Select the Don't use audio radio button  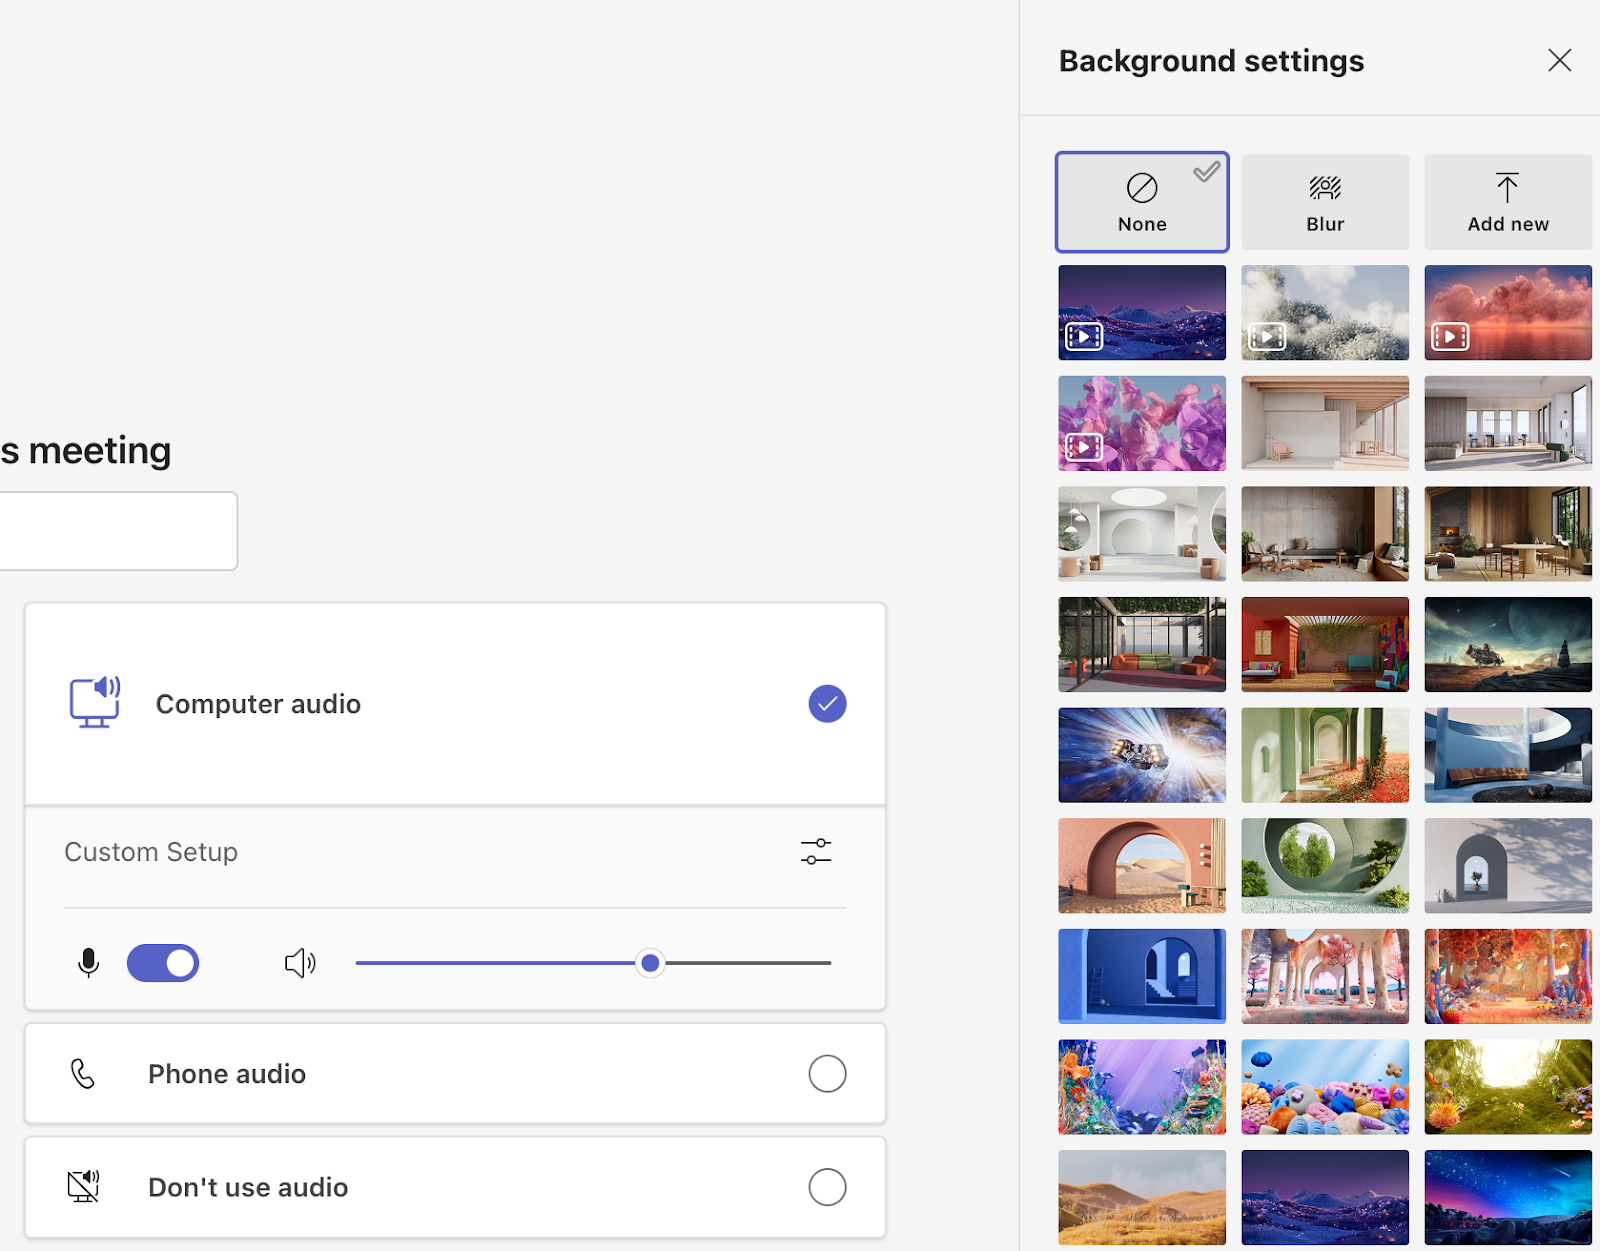tap(827, 1186)
